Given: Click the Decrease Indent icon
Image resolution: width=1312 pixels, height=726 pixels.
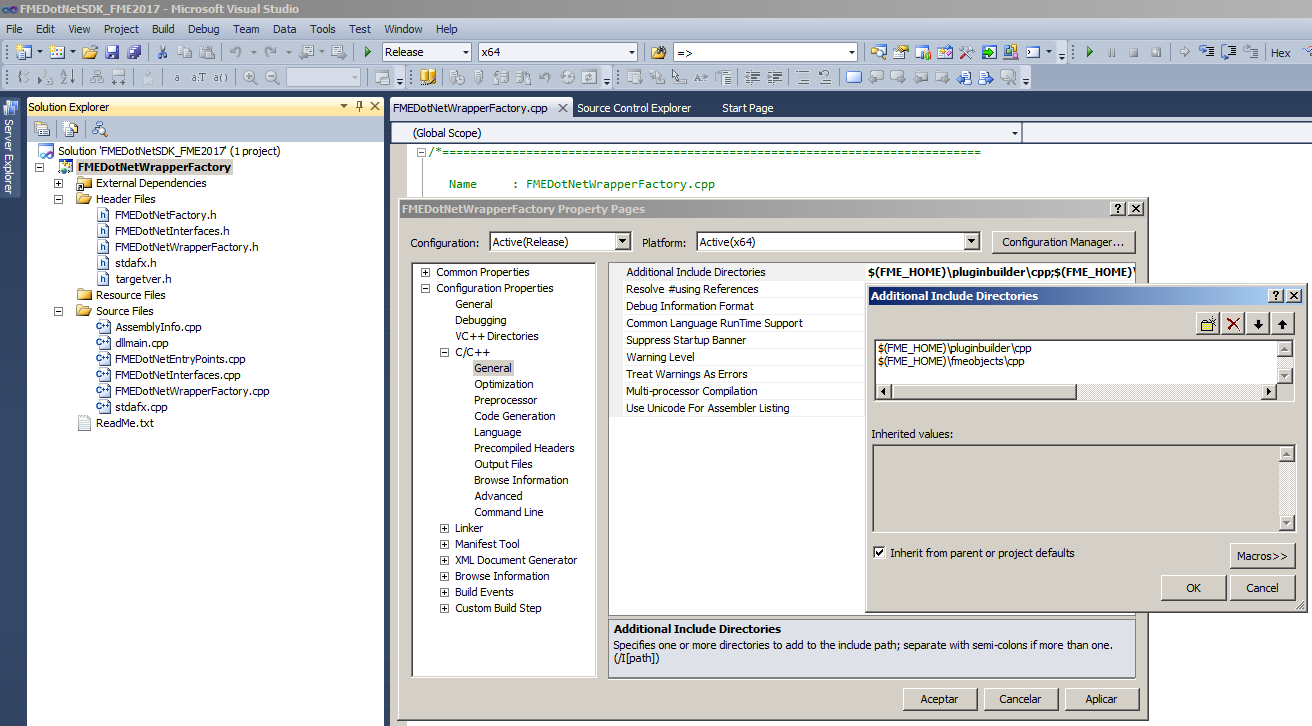Looking at the screenshot, I should (x=751, y=77).
